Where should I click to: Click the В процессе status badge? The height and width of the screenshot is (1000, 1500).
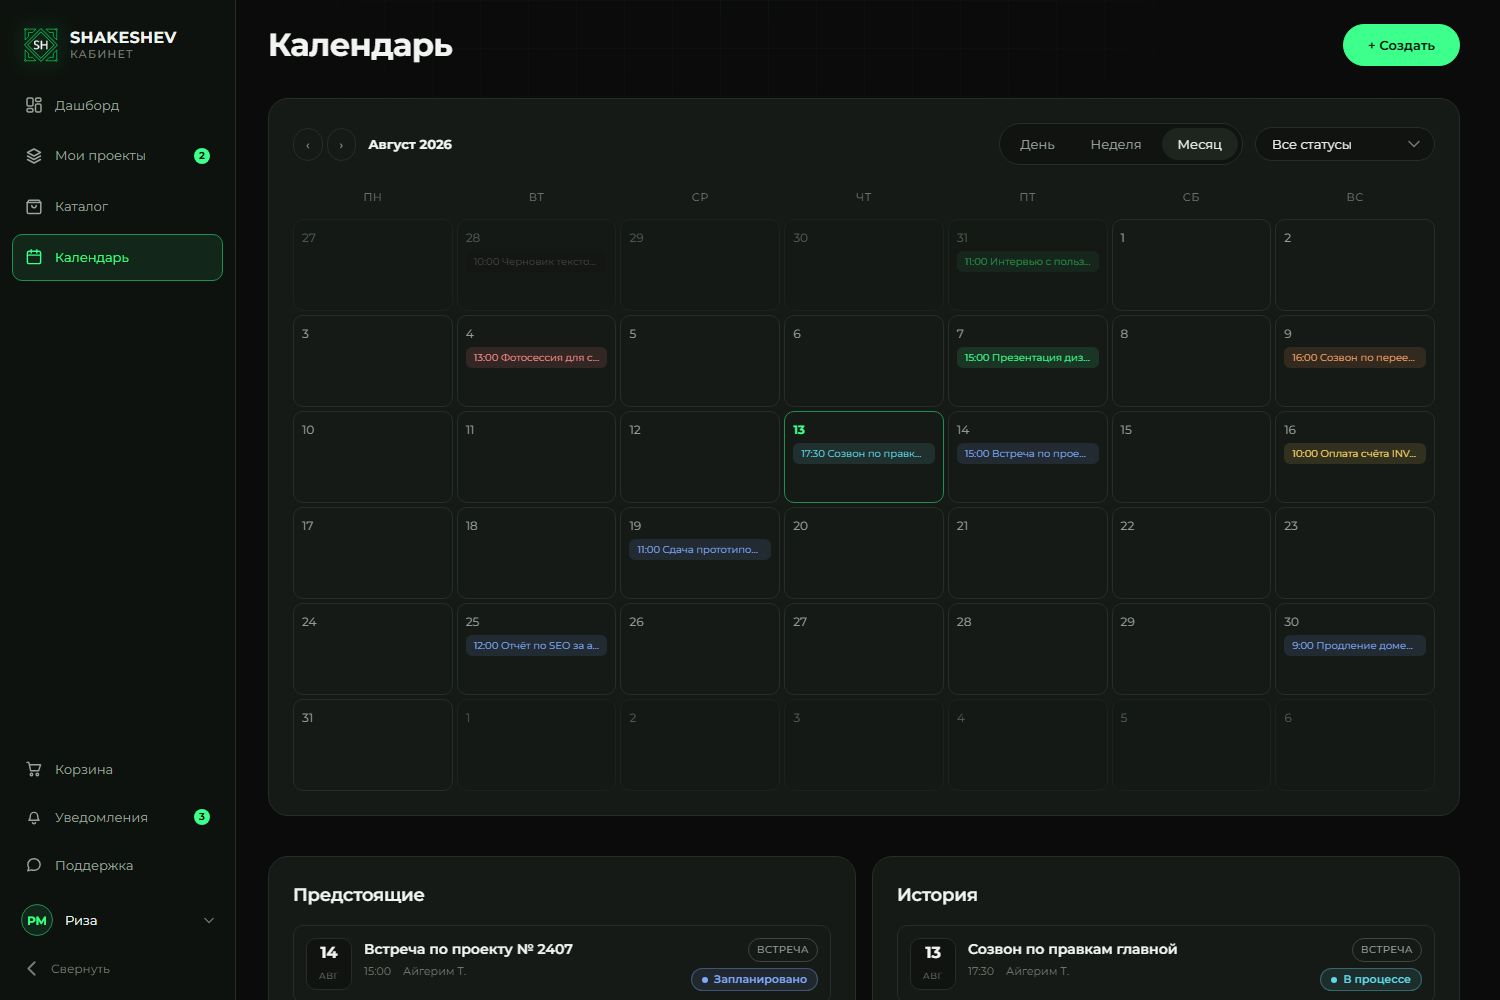click(1371, 979)
